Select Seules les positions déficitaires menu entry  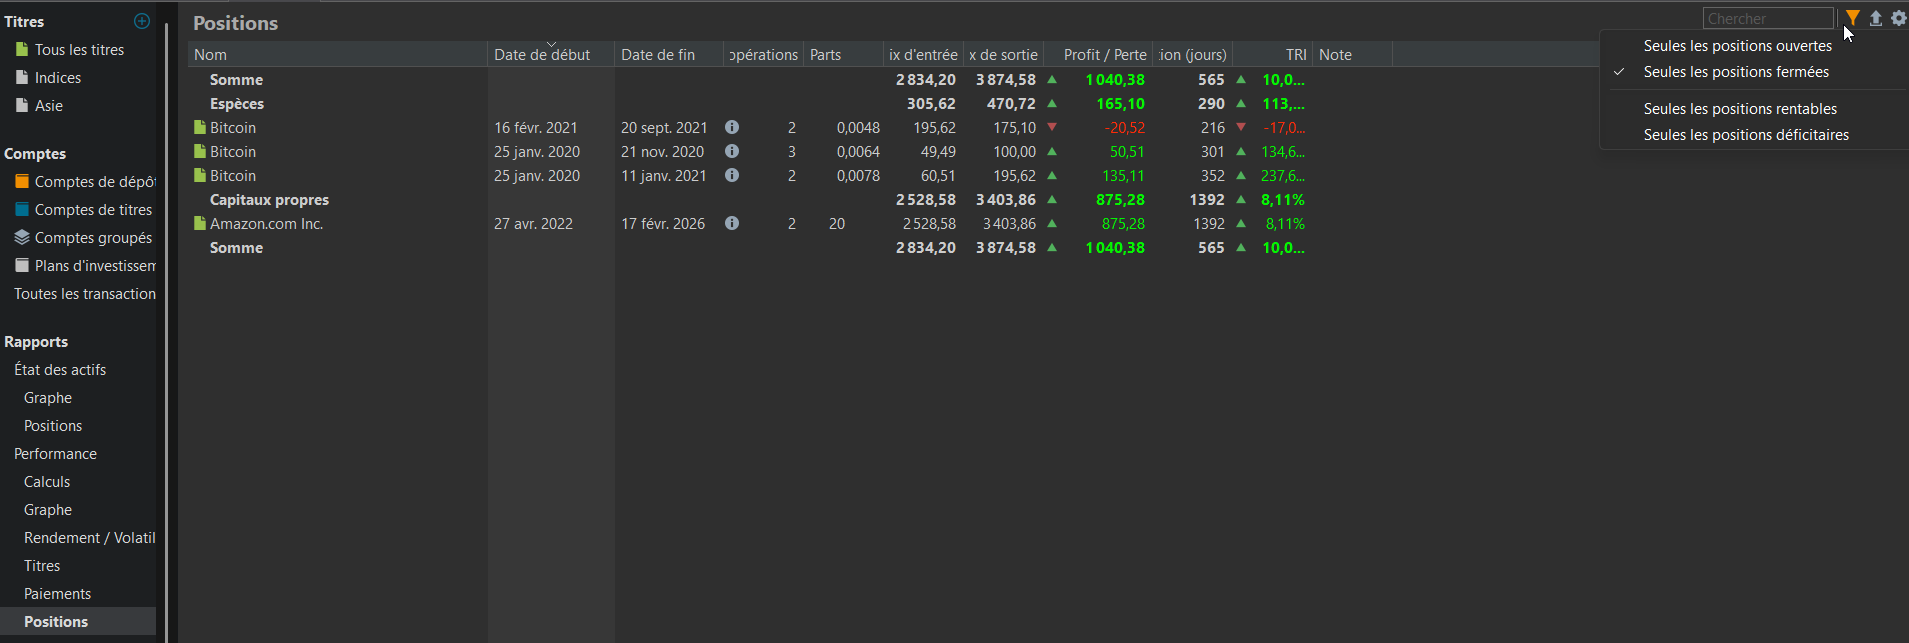[x=1746, y=135]
